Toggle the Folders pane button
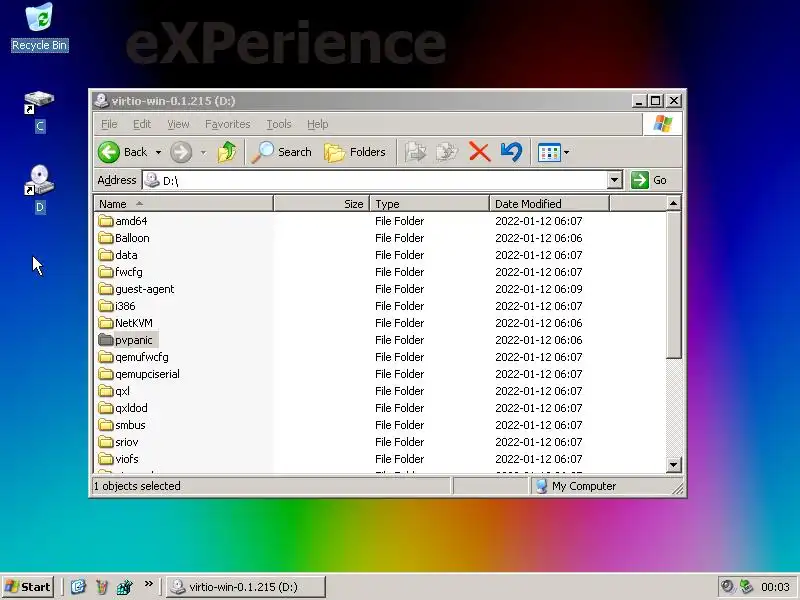The width and height of the screenshot is (800, 600). click(x=355, y=152)
